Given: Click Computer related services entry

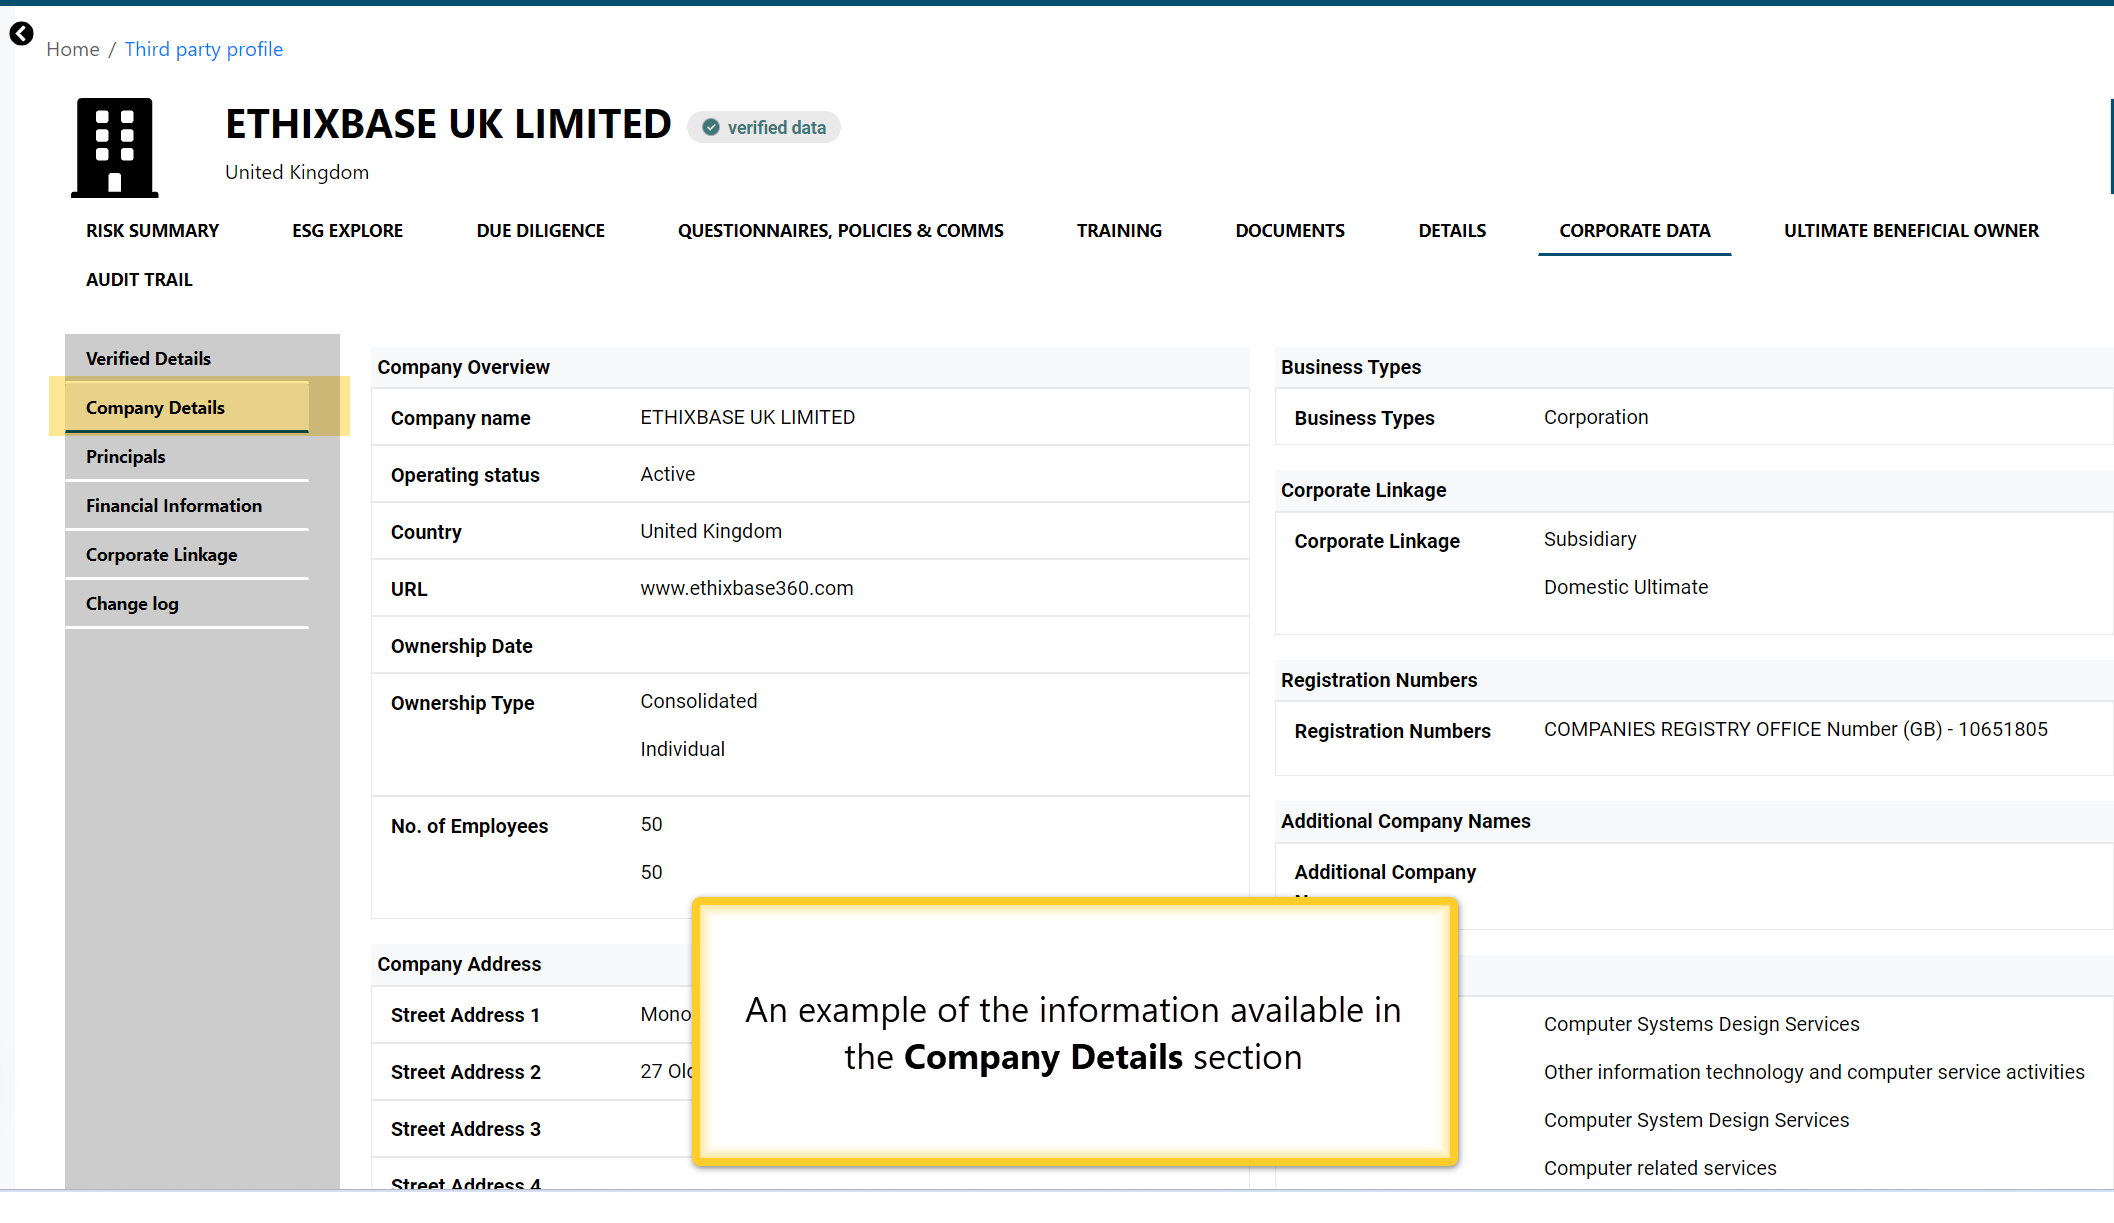Looking at the screenshot, I should point(1660,1168).
